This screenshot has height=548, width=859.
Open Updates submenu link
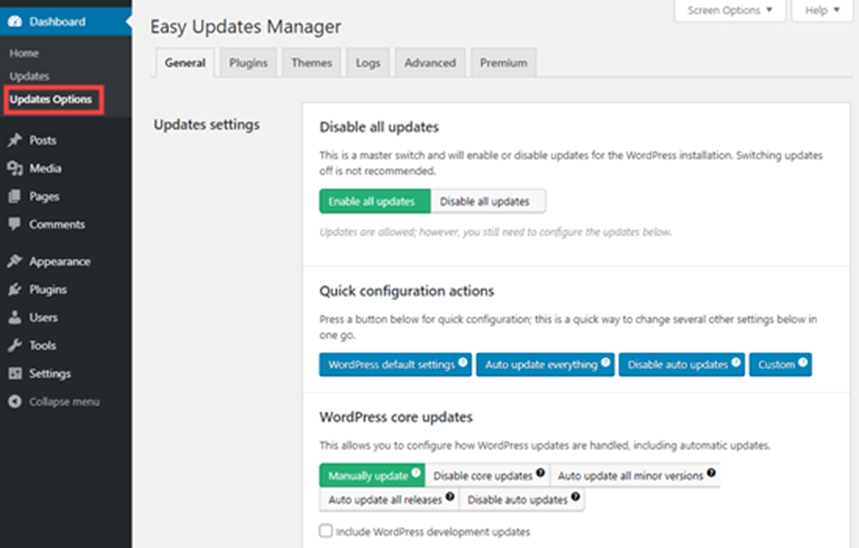(x=30, y=76)
